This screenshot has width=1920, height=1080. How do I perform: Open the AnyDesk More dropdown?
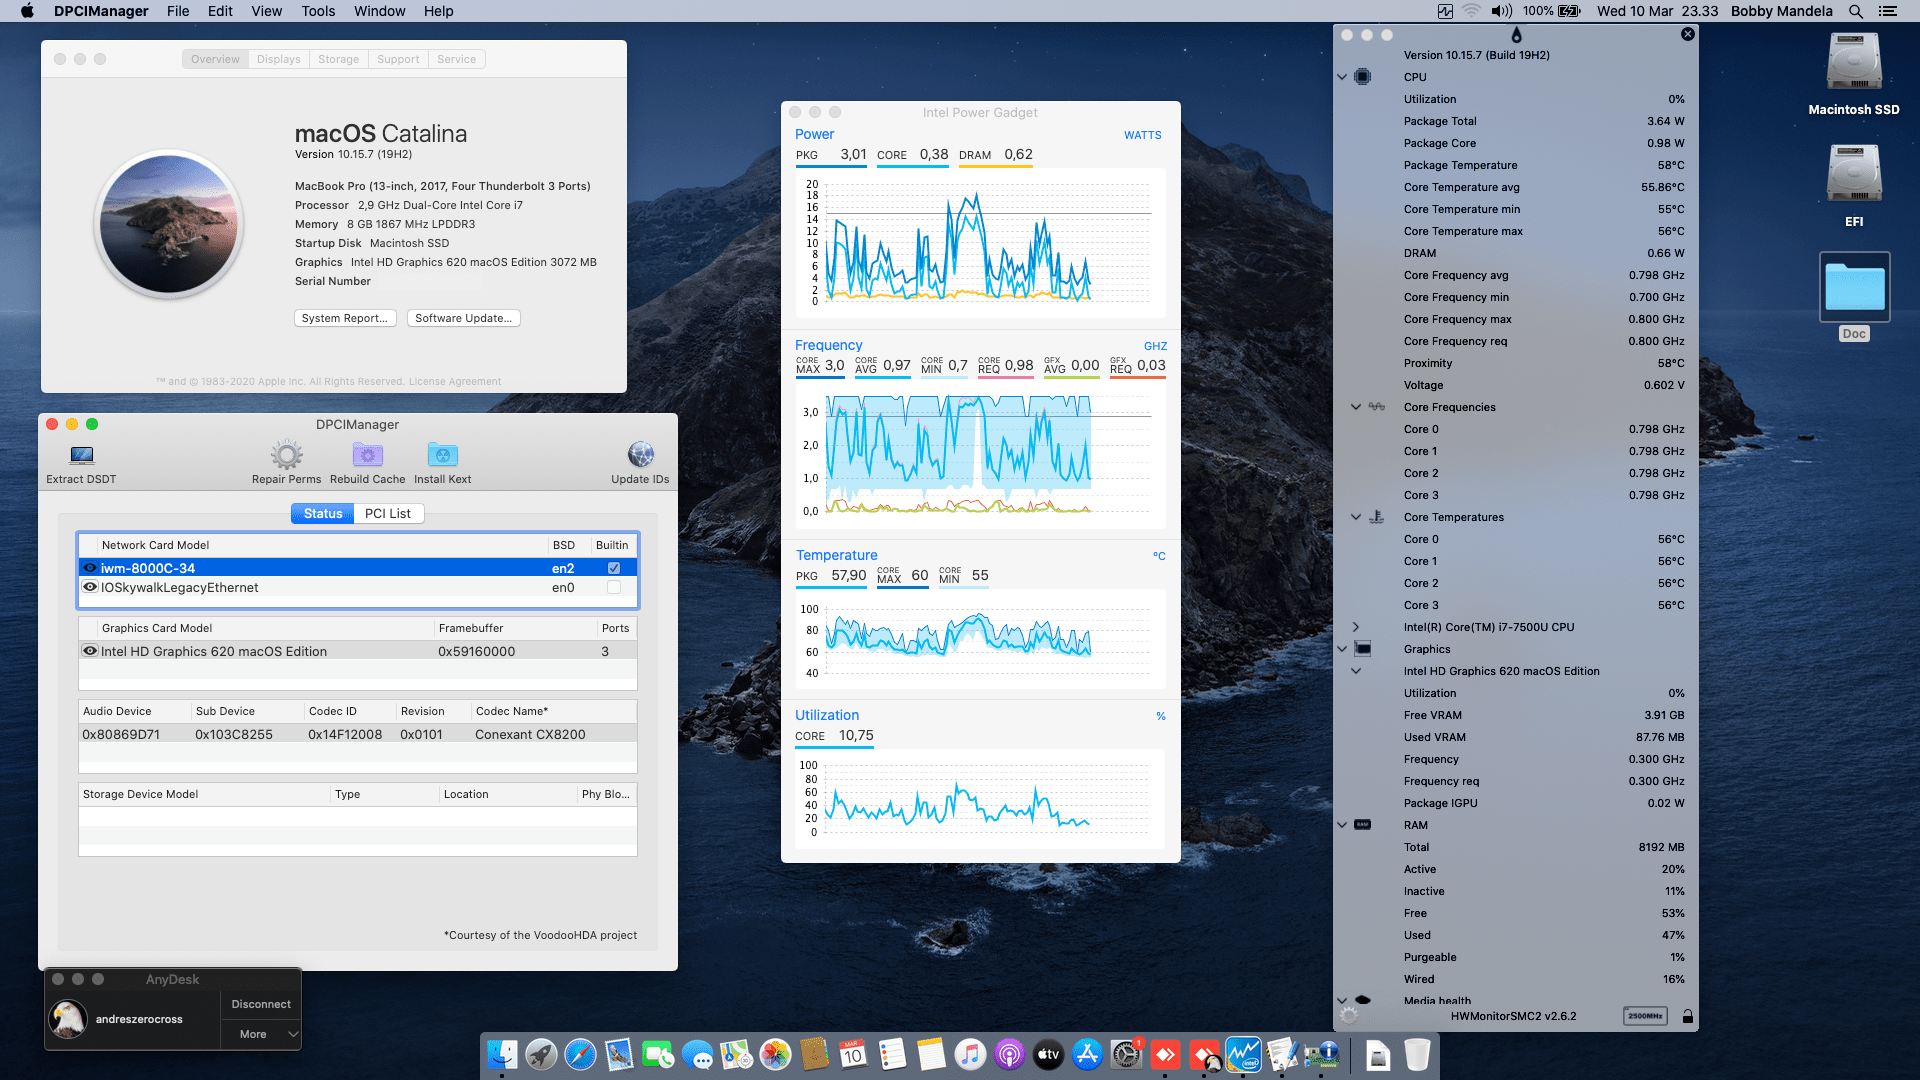[x=261, y=1034]
